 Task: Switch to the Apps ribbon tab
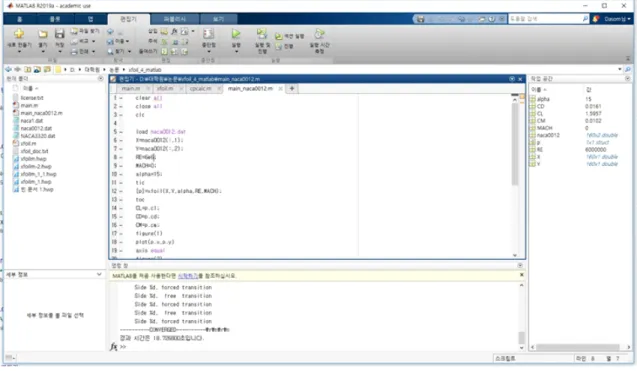pyautogui.click(x=90, y=19)
